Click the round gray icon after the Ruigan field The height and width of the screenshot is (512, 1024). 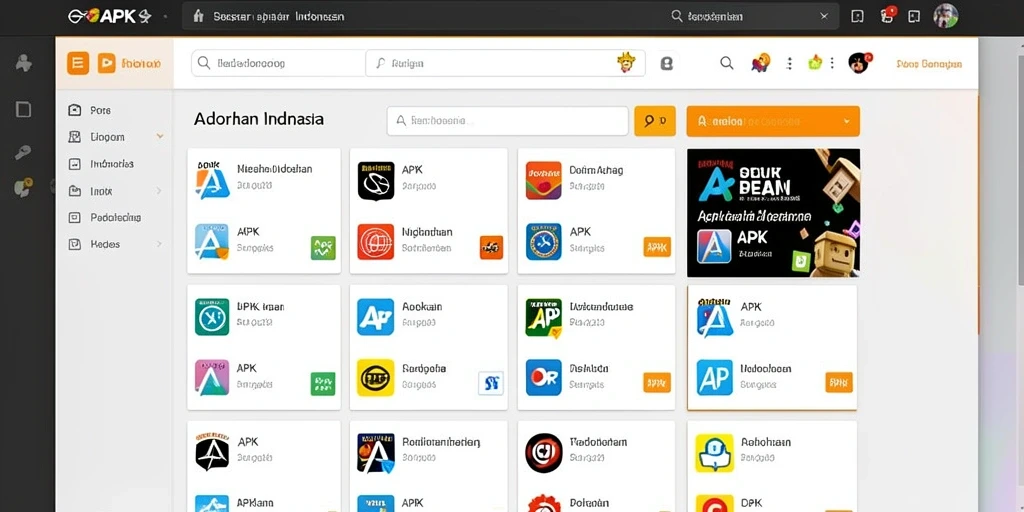(667, 63)
